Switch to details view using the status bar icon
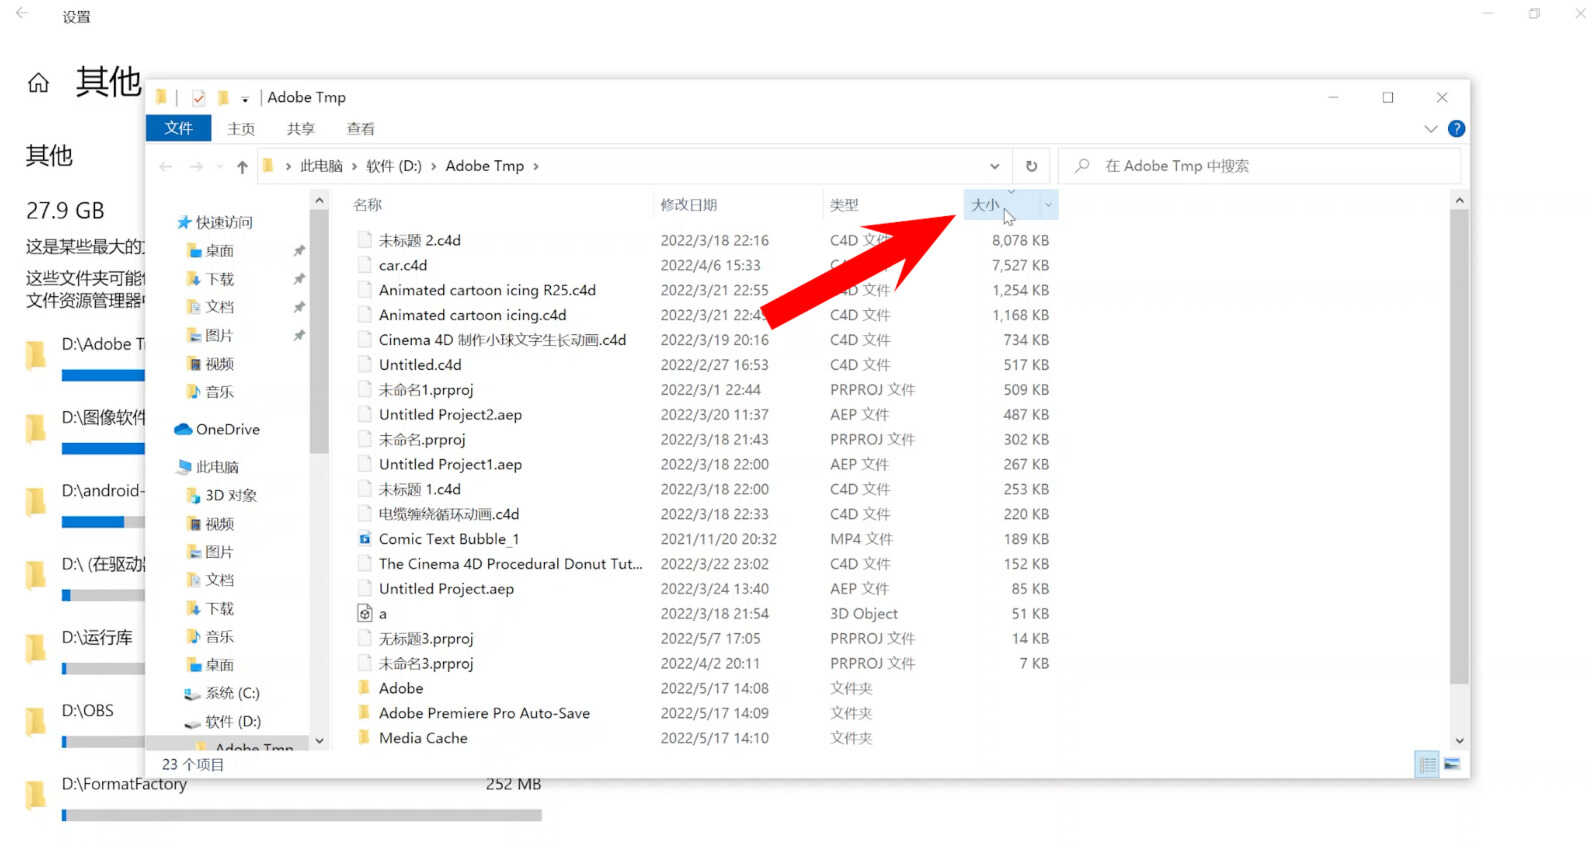The width and height of the screenshot is (1592, 848). [1427, 765]
